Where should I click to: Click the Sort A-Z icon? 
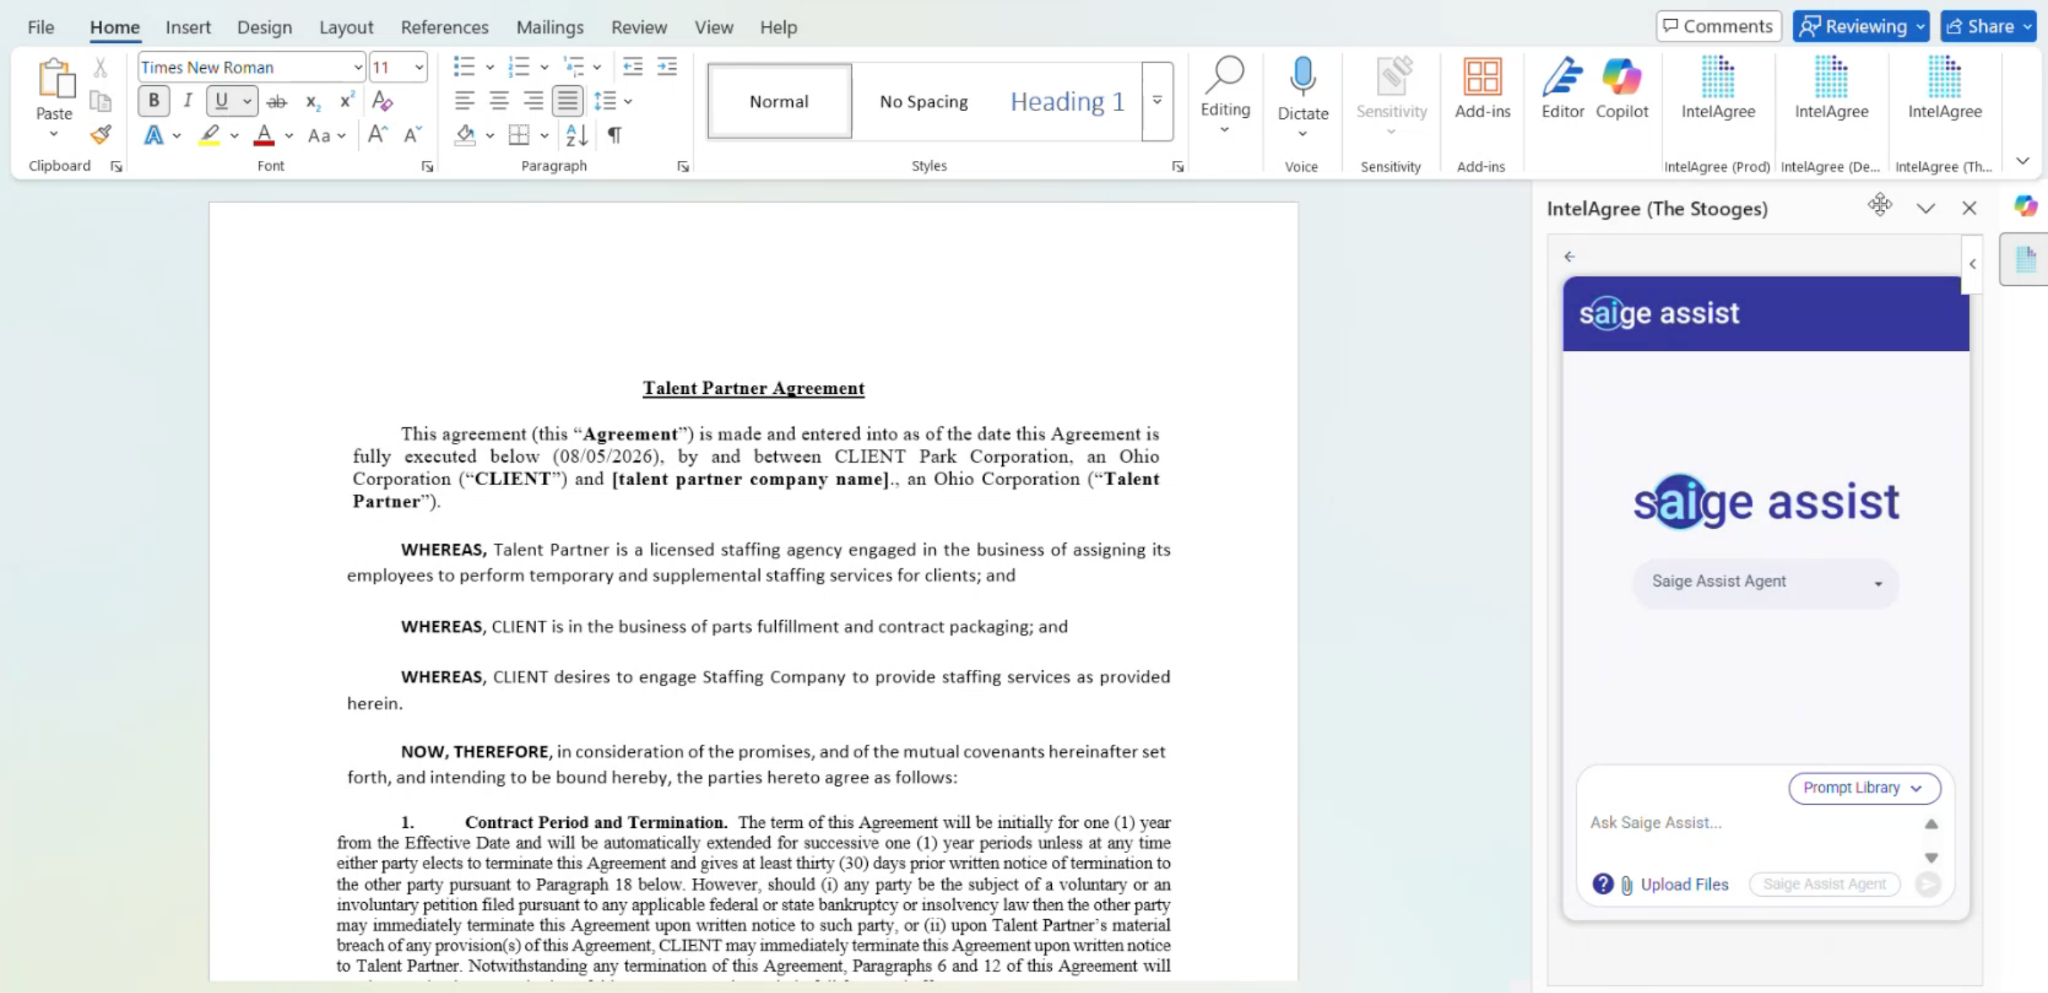pos(577,135)
